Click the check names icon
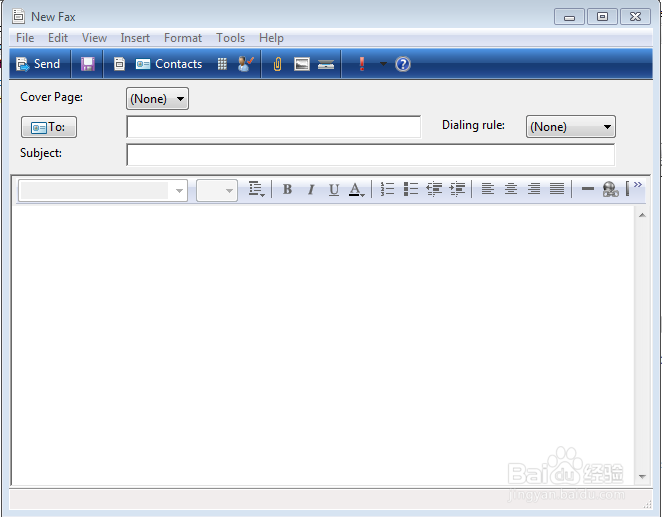 click(x=245, y=64)
